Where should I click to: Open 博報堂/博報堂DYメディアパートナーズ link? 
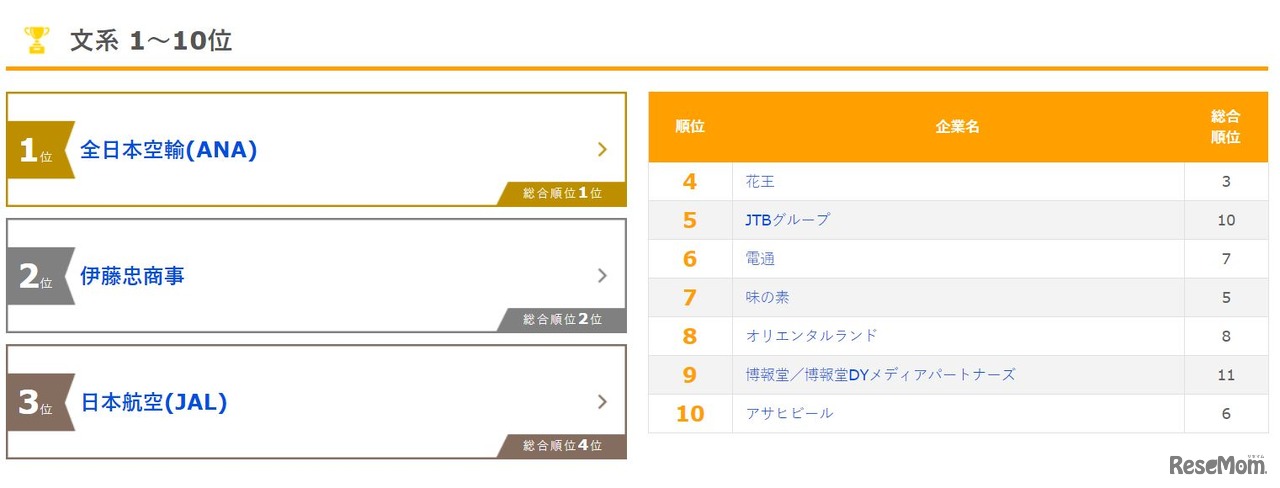(x=880, y=374)
